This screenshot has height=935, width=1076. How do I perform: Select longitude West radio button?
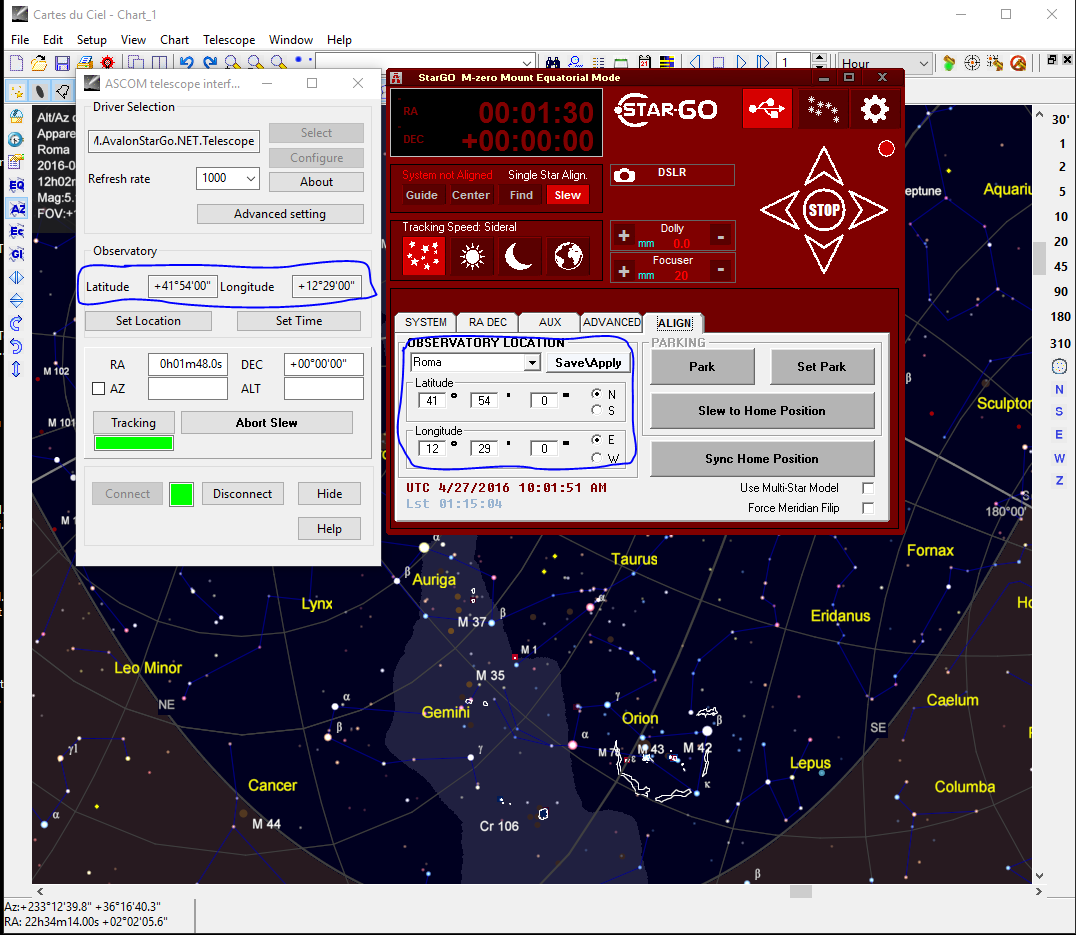click(x=596, y=458)
